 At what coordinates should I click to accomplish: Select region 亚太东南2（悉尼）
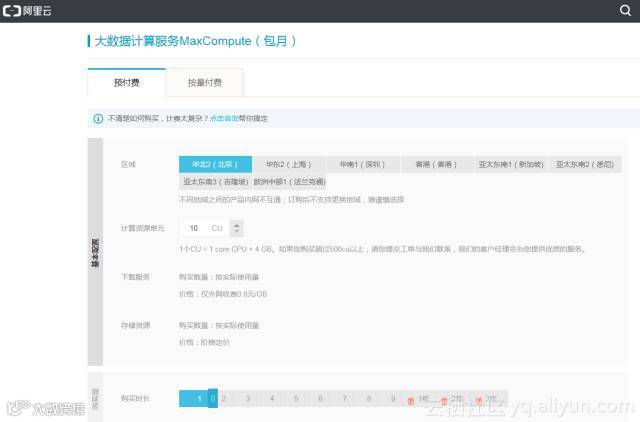(x=585, y=164)
